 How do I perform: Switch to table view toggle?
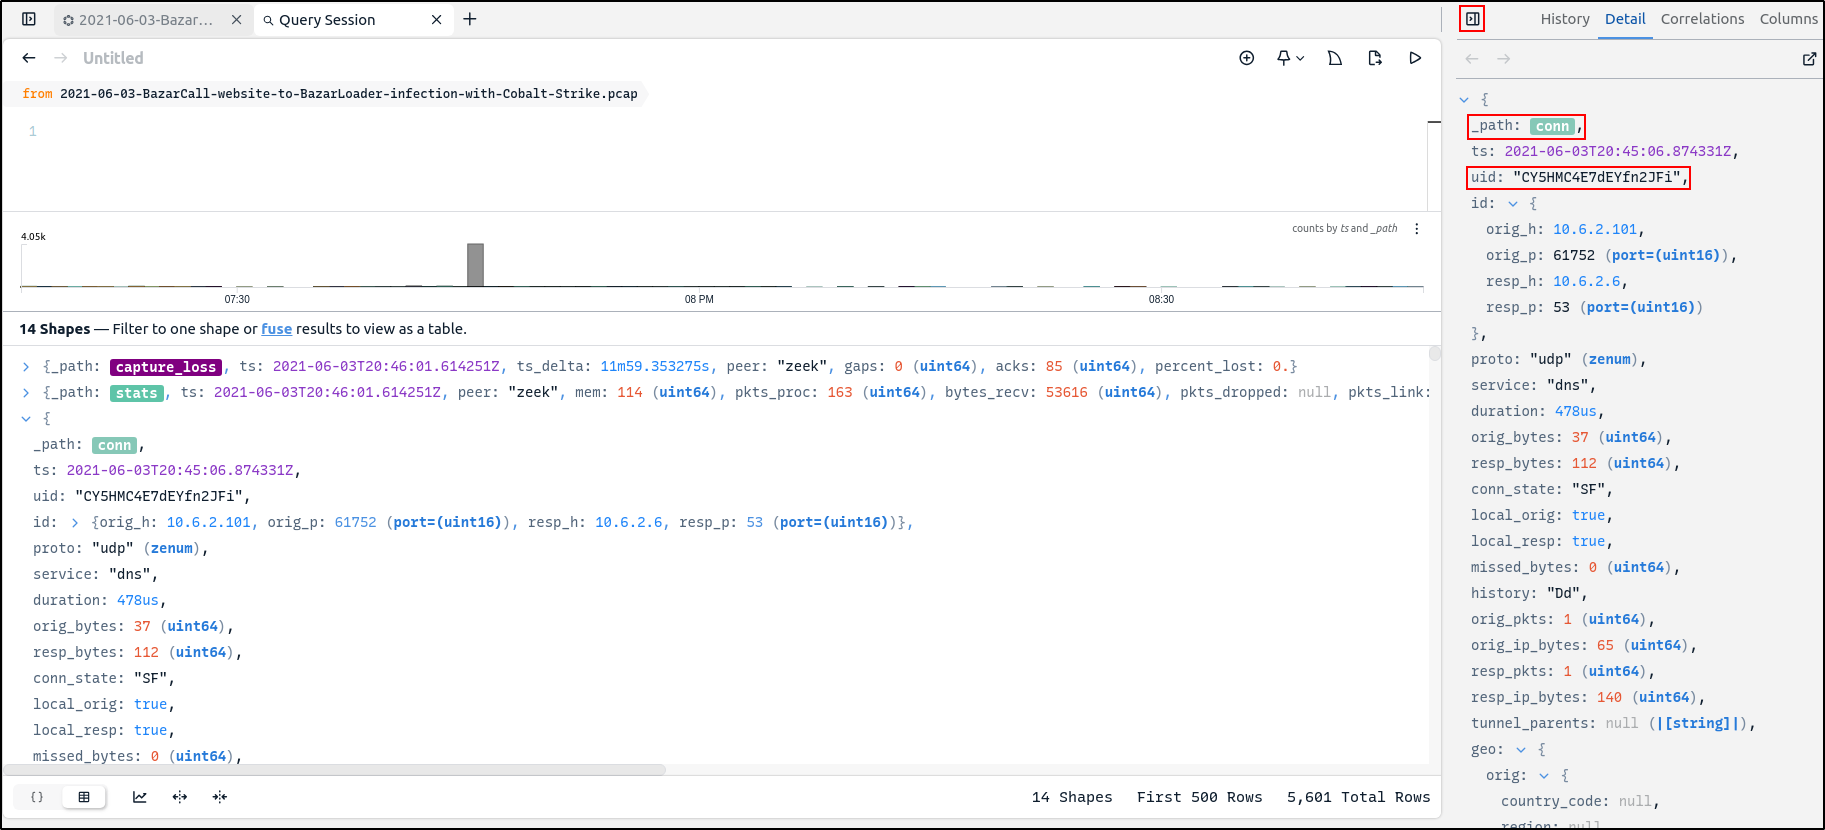(84, 797)
